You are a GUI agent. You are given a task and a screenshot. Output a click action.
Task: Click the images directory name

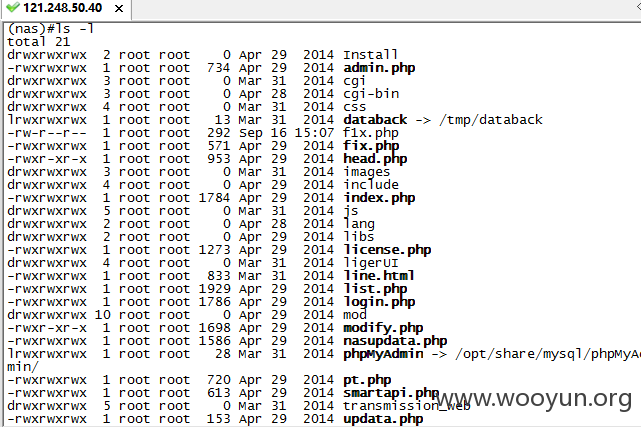(367, 172)
